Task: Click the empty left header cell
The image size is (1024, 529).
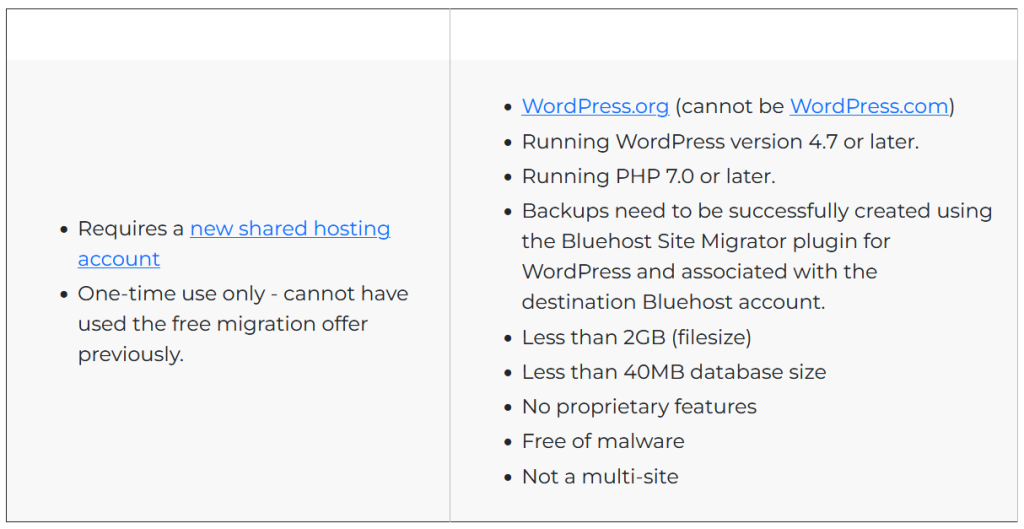Action: pyautogui.click(x=228, y=35)
